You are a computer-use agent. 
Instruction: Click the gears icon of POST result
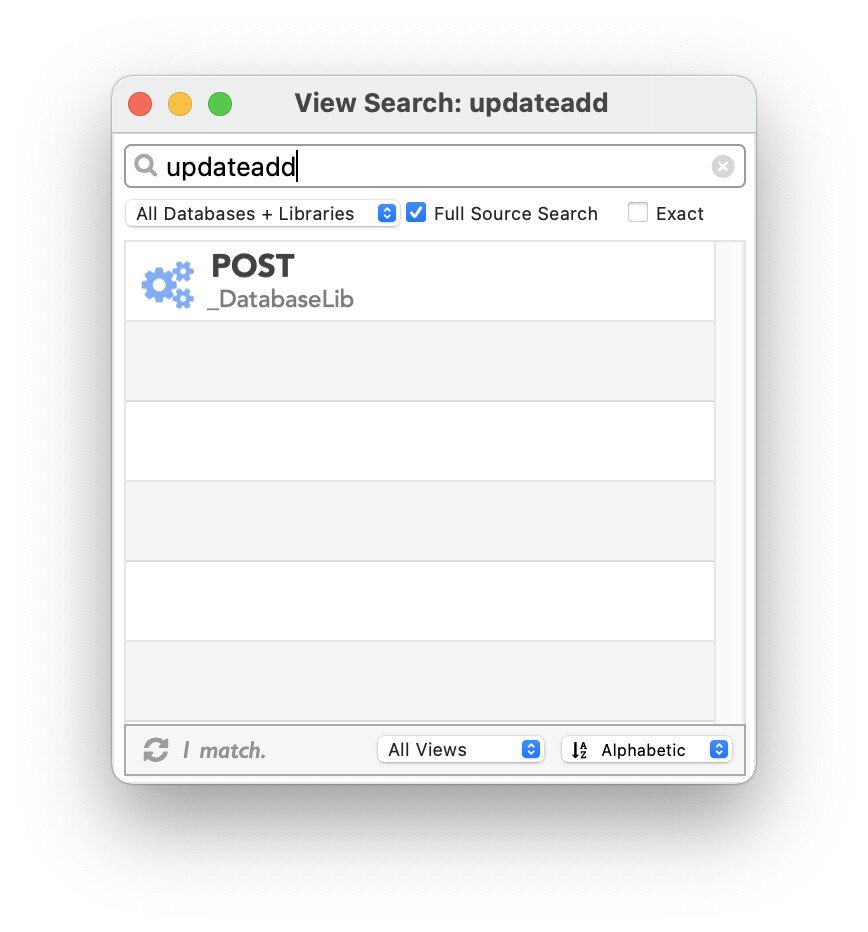point(168,285)
